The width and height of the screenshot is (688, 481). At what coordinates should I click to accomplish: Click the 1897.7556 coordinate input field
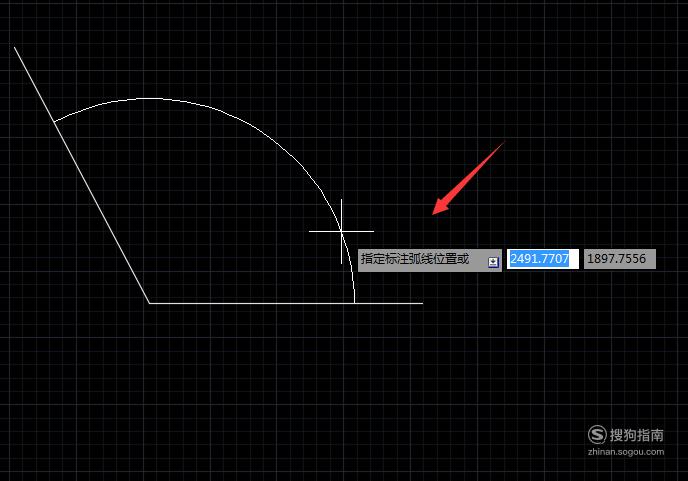(620, 259)
